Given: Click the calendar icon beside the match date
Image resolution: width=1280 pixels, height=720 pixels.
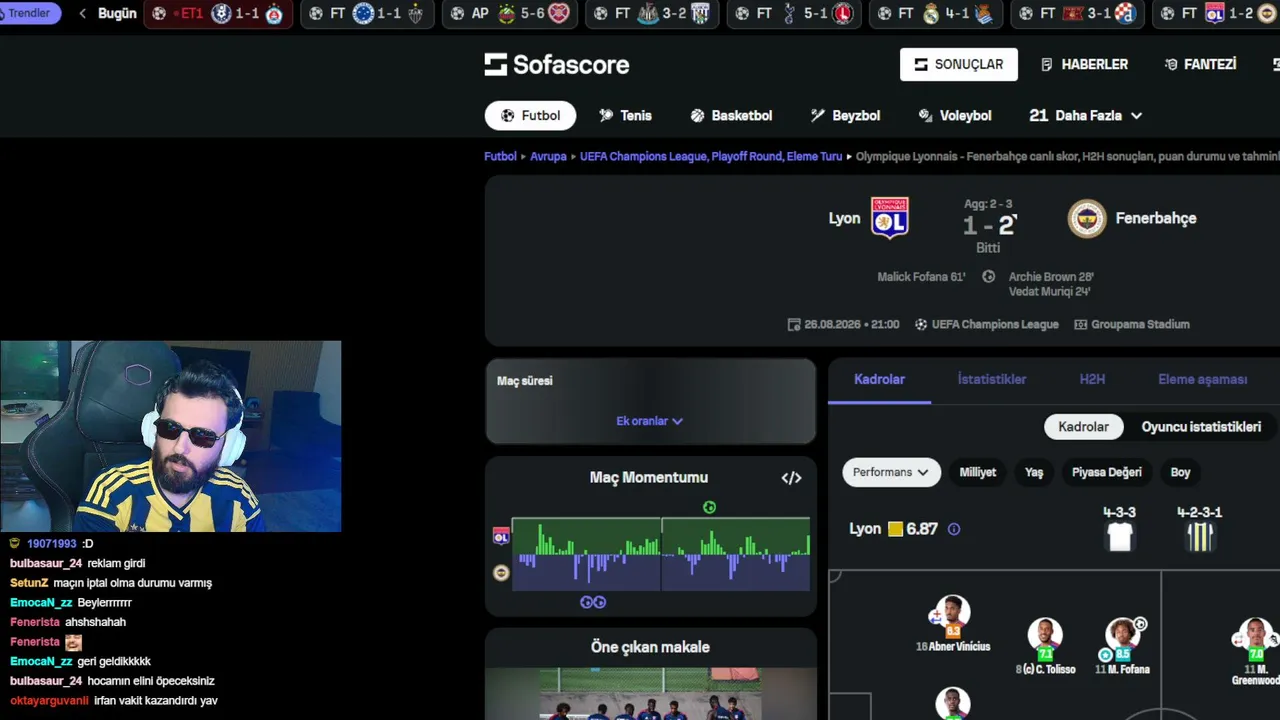Looking at the screenshot, I should point(794,325).
